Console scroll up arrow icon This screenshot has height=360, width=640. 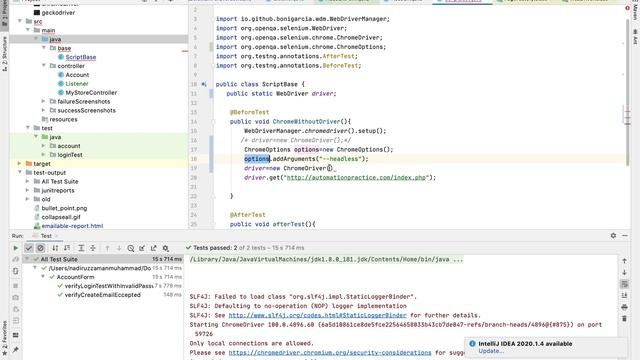point(624,261)
